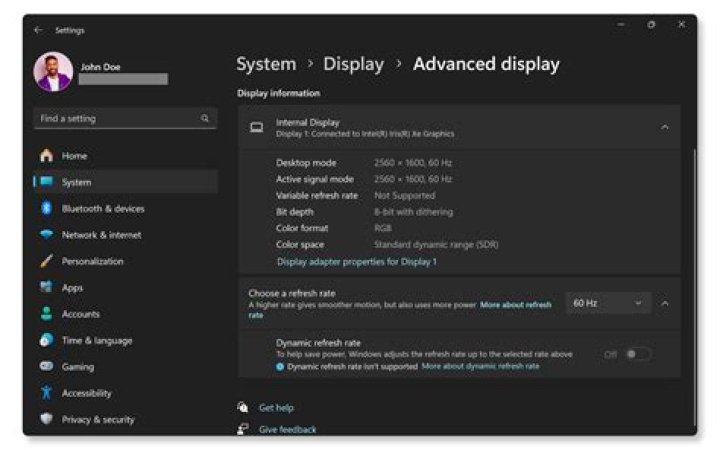Click the Bit depth 8-bit with dithering value

(x=413, y=212)
